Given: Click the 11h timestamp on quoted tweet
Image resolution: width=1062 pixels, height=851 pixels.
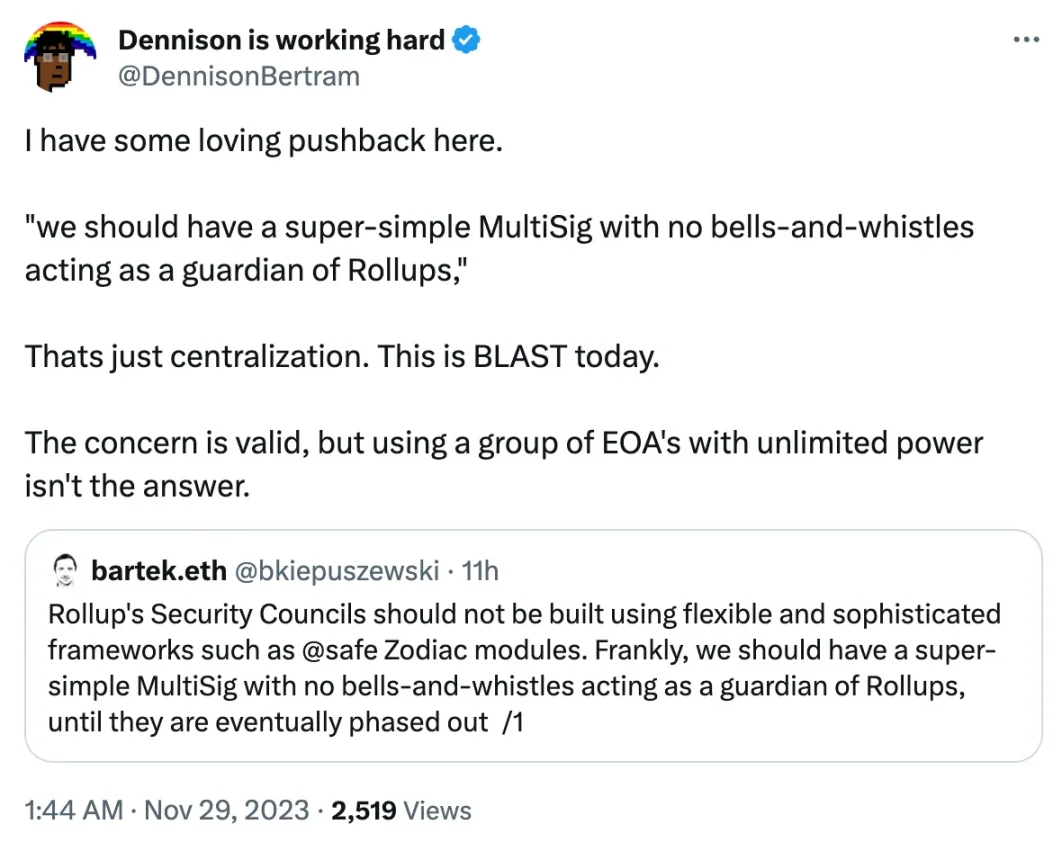Looking at the screenshot, I should point(482,571).
